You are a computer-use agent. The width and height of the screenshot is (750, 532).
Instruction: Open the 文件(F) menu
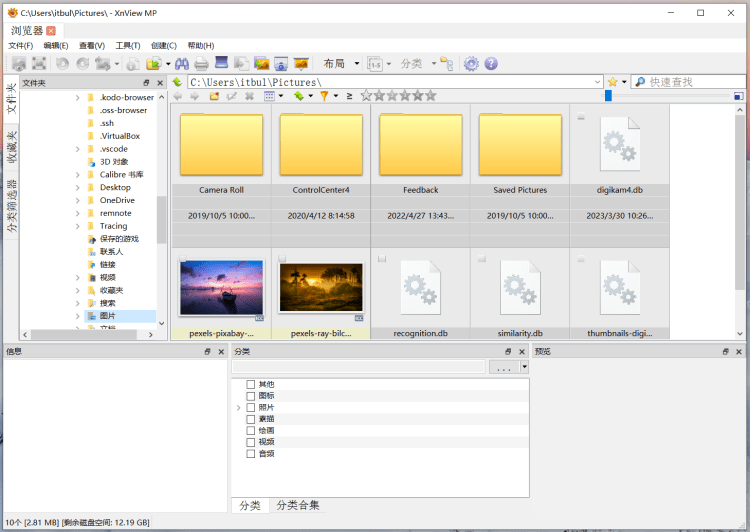point(21,45)
